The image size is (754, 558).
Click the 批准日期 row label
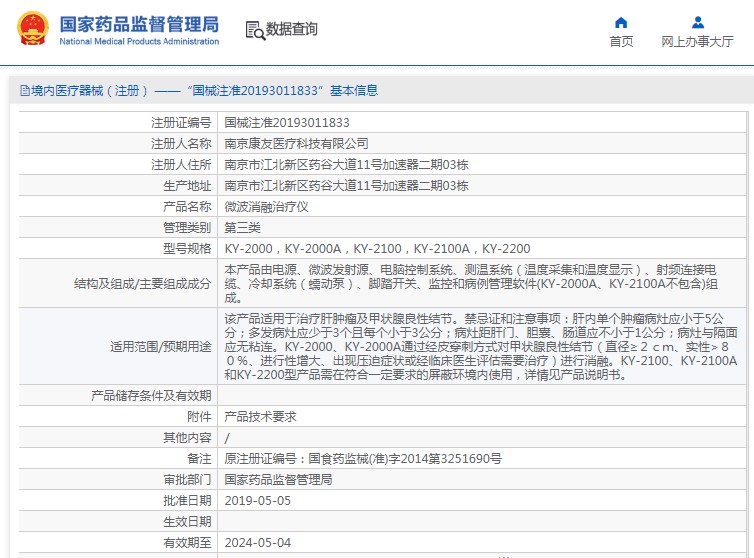click(187, 501)
